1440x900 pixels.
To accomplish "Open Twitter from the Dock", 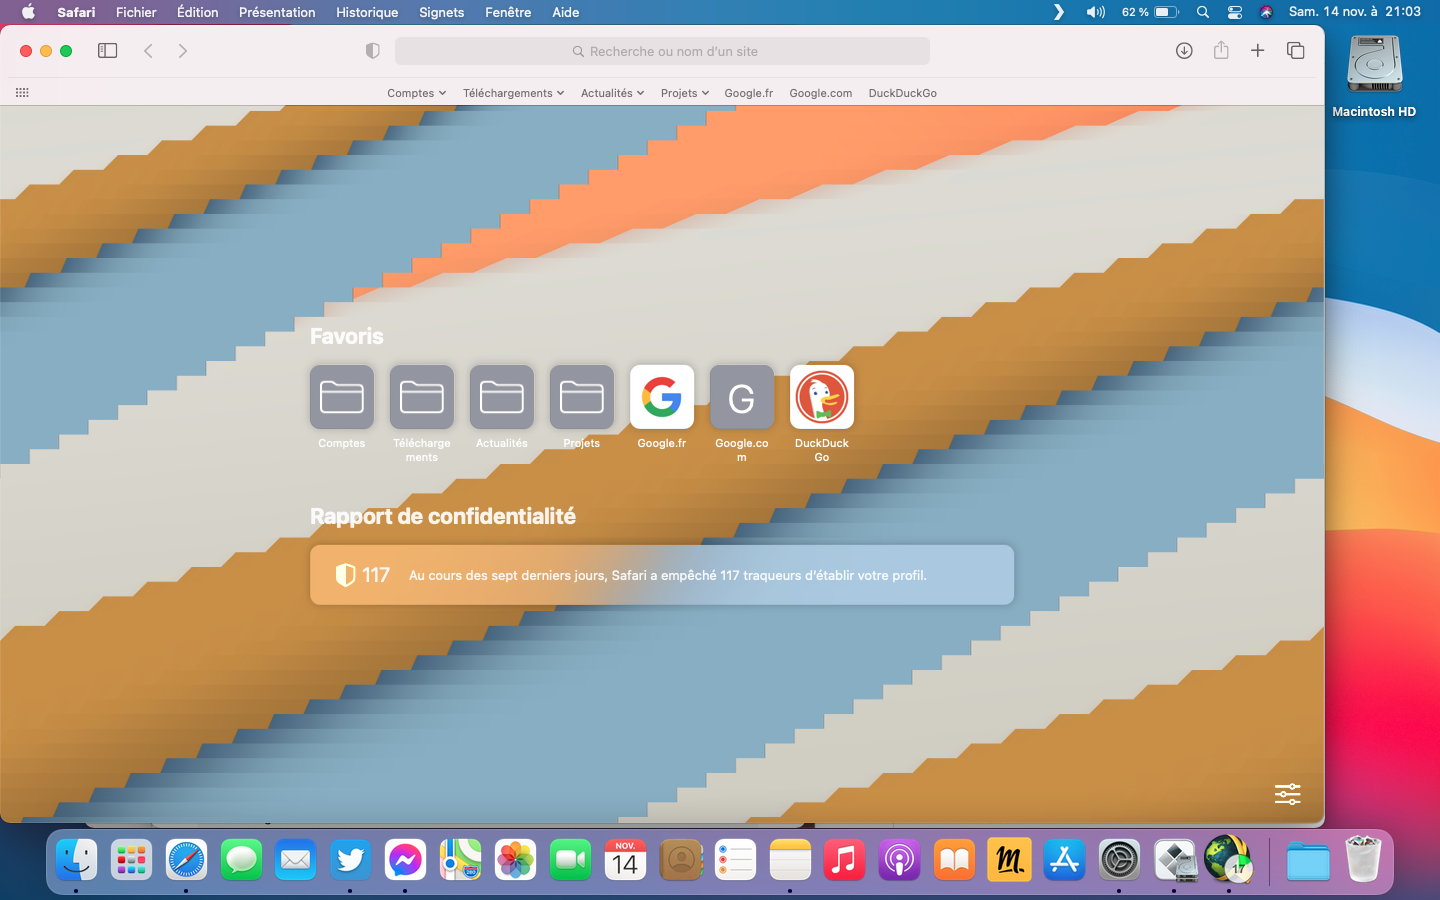I will pos(350,859).
